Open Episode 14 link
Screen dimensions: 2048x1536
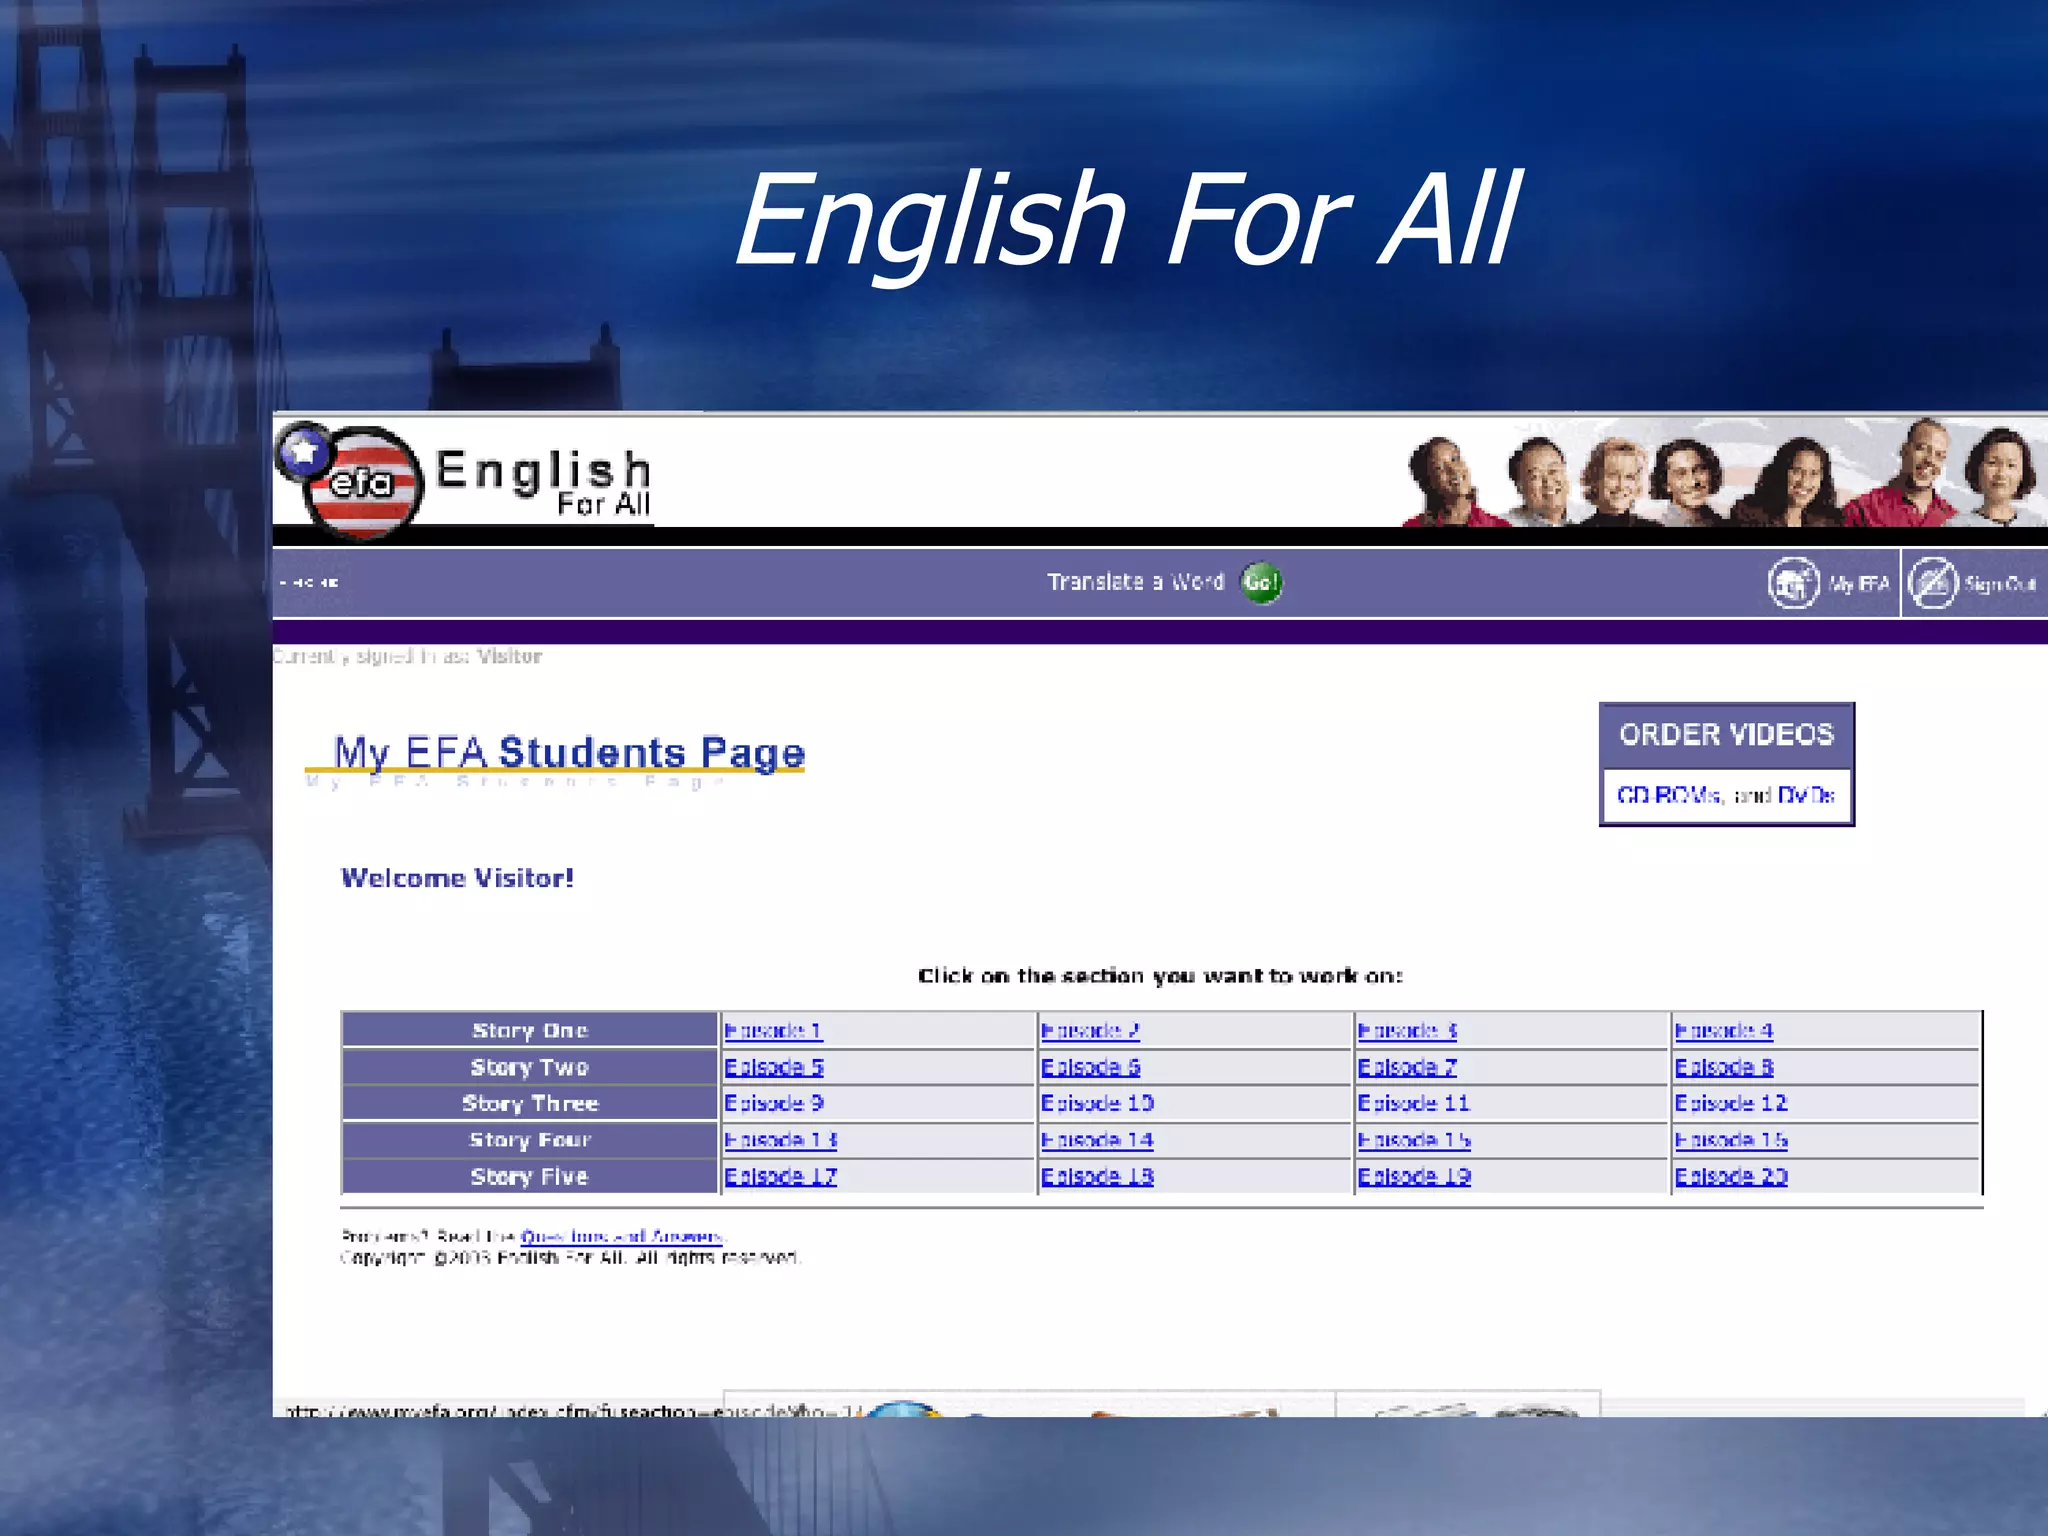[1097, 1140]
